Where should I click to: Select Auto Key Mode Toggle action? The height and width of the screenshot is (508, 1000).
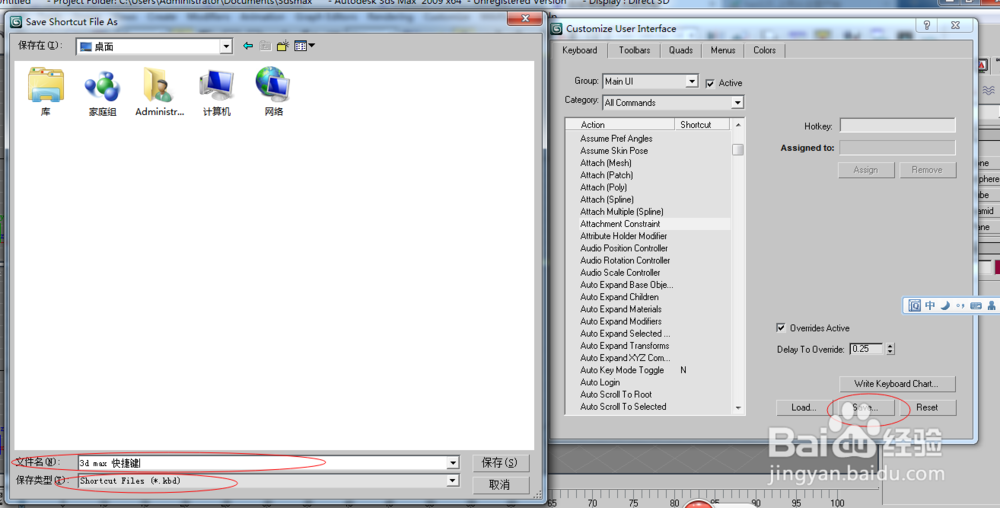coord(622,370)
